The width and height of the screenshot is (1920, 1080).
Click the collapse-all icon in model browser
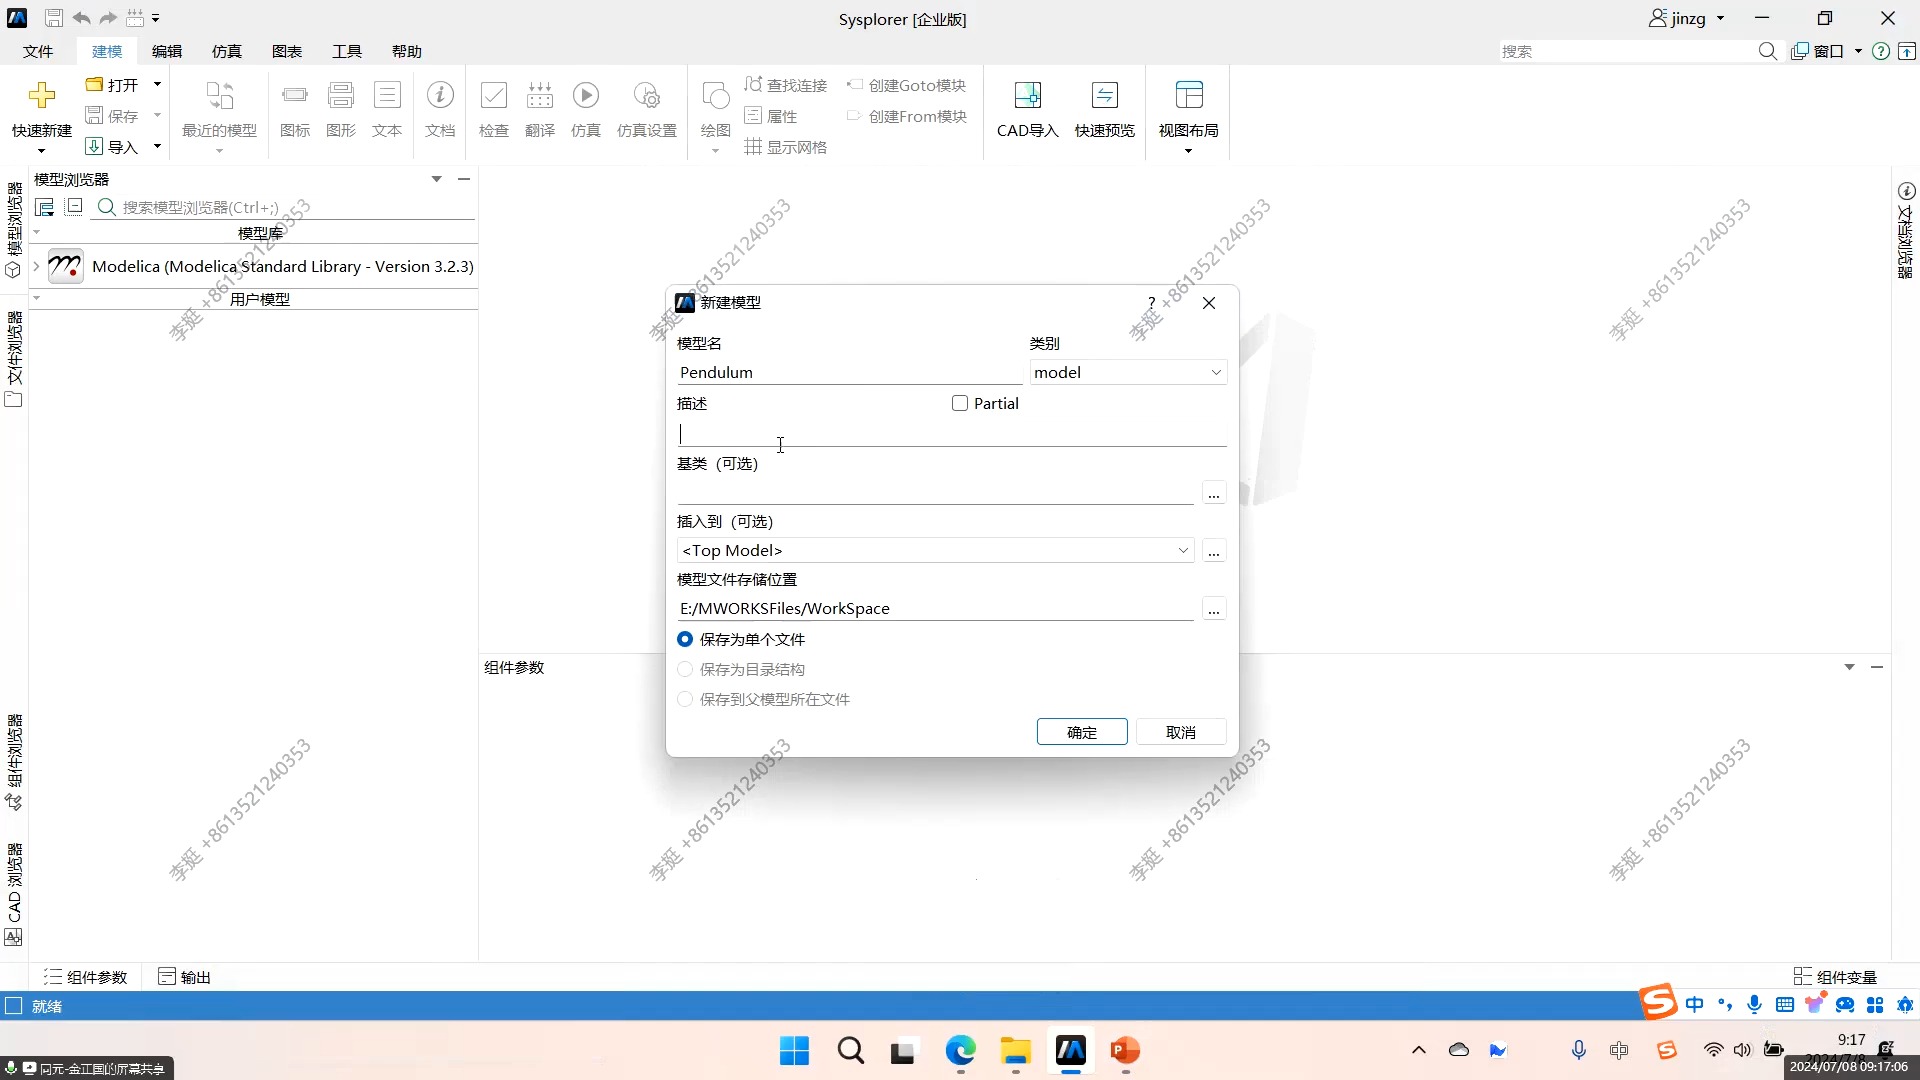(x=74, y=206)
